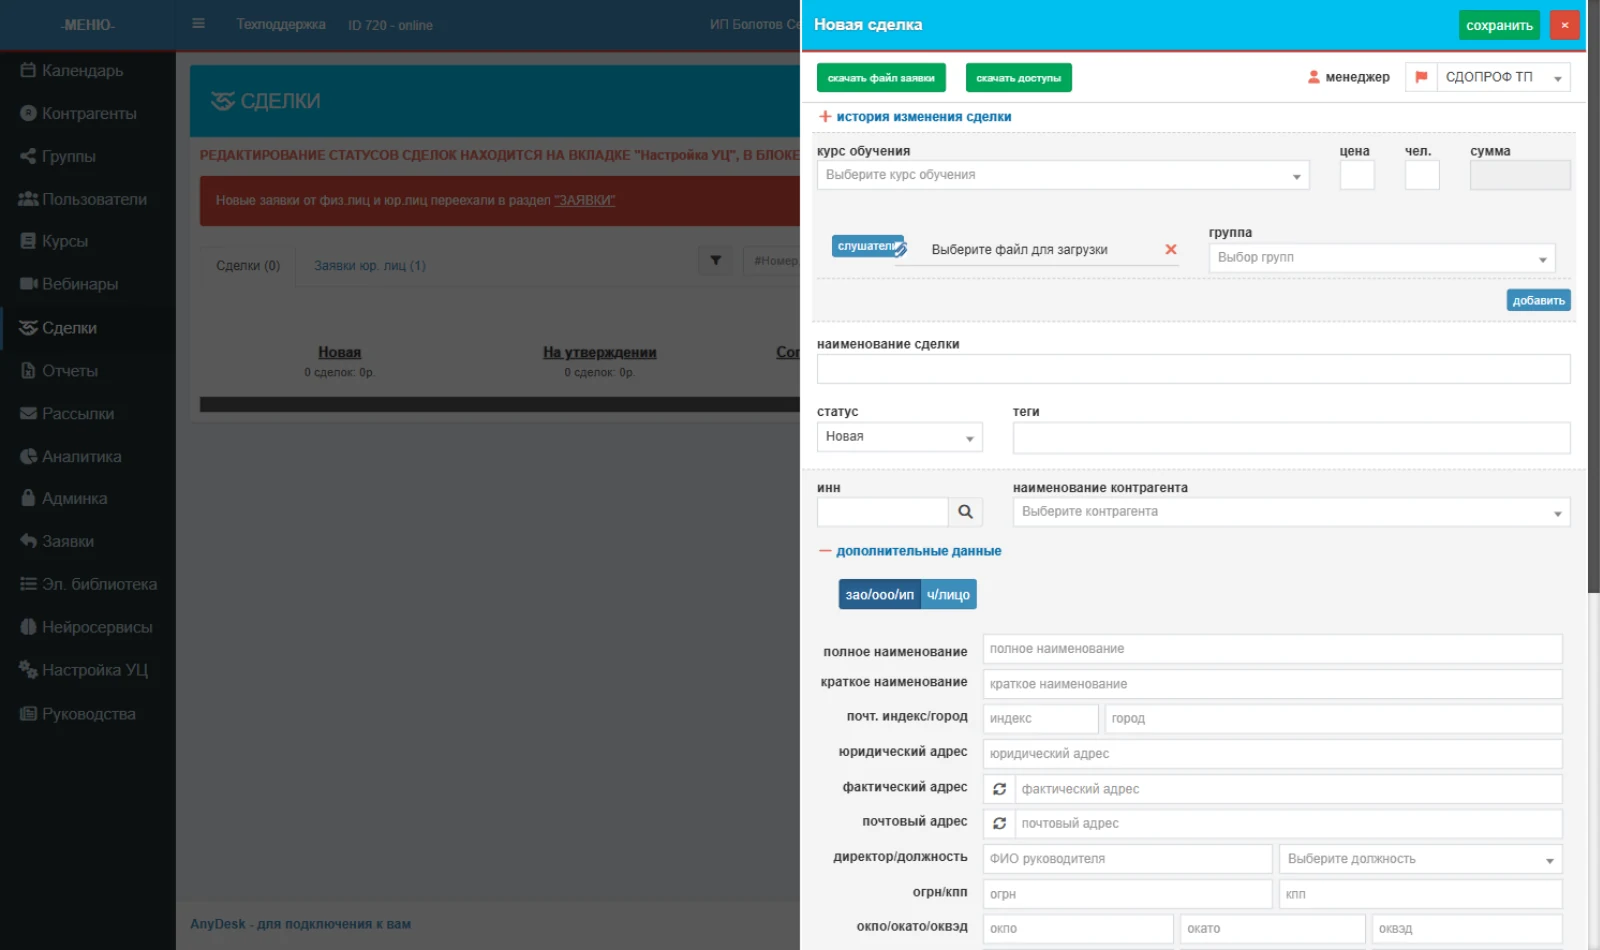Remove selected upload file with red X
The height and width of the screenshot is (950, 1600).
(x=1170, y=249)
